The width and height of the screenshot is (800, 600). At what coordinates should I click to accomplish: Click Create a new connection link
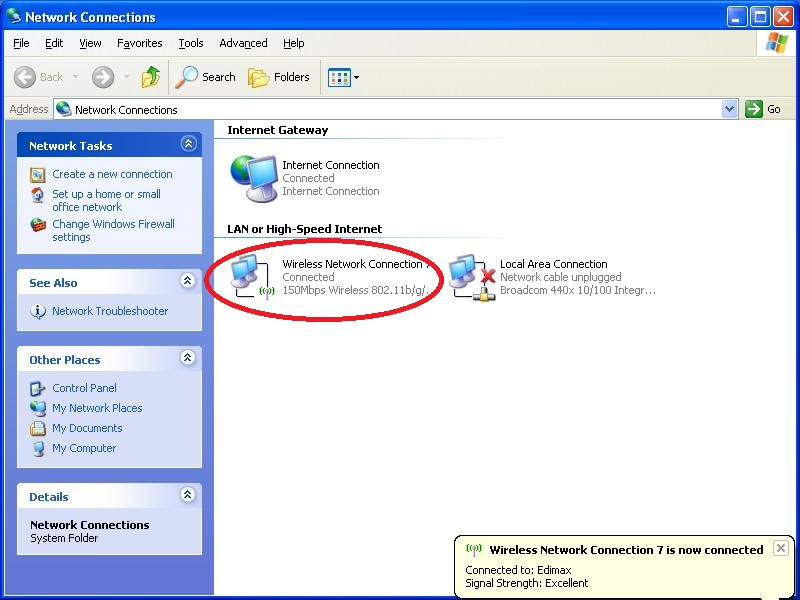112,174
